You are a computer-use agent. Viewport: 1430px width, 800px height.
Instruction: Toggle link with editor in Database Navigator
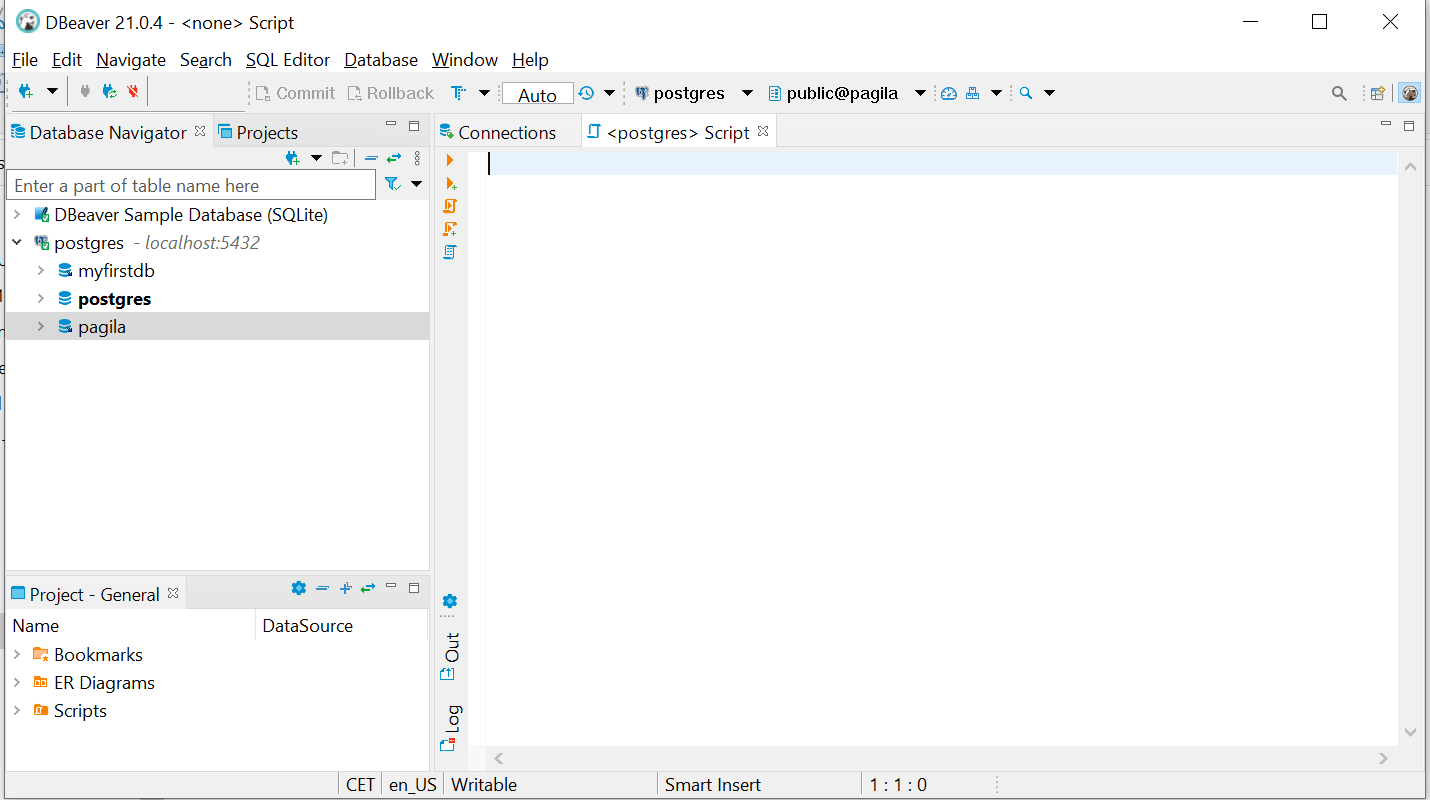(394, 158)
